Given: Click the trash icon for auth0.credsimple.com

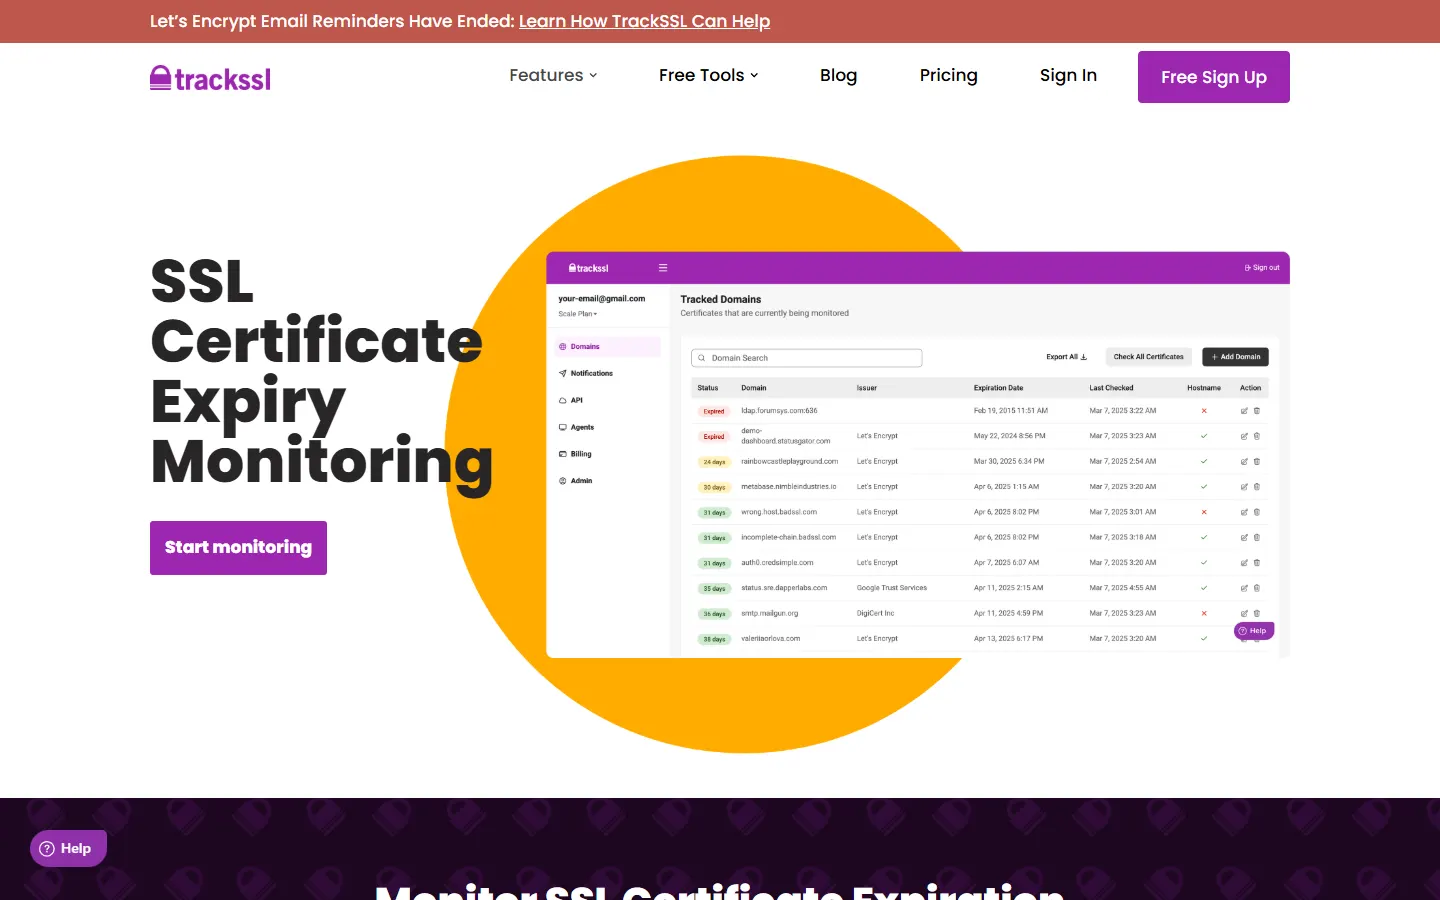Looking at the screenshot, I should [x=1257, y=563].
